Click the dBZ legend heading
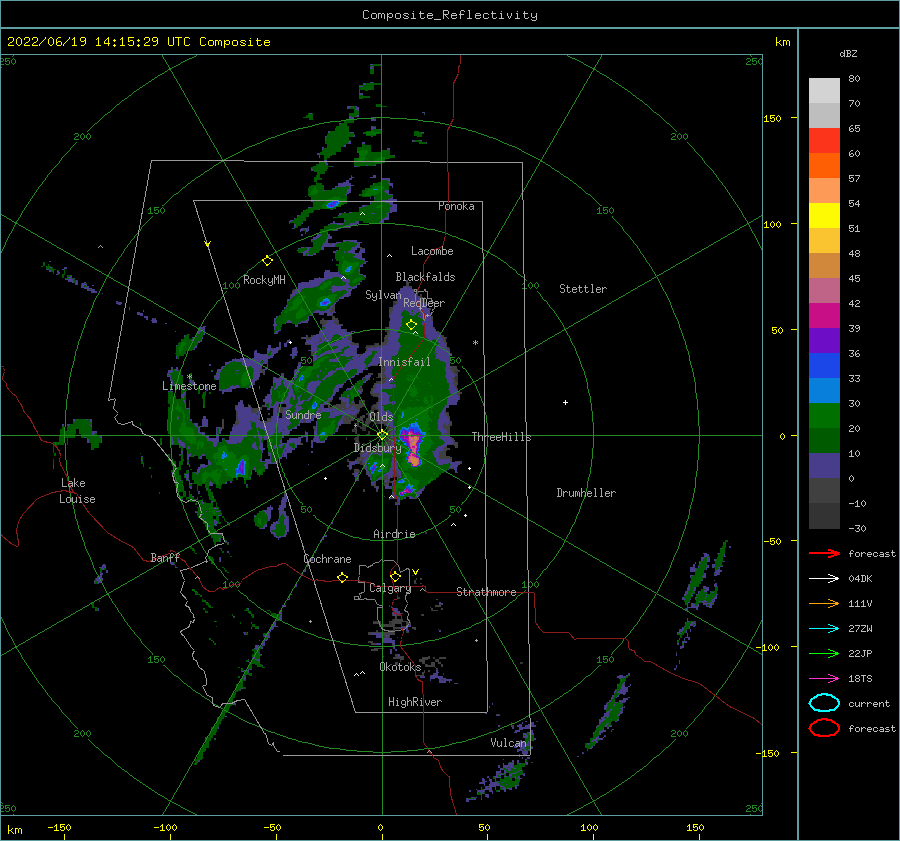Image resolution: width=900 pixels, height=841 pixels. (x=848, y=53)
